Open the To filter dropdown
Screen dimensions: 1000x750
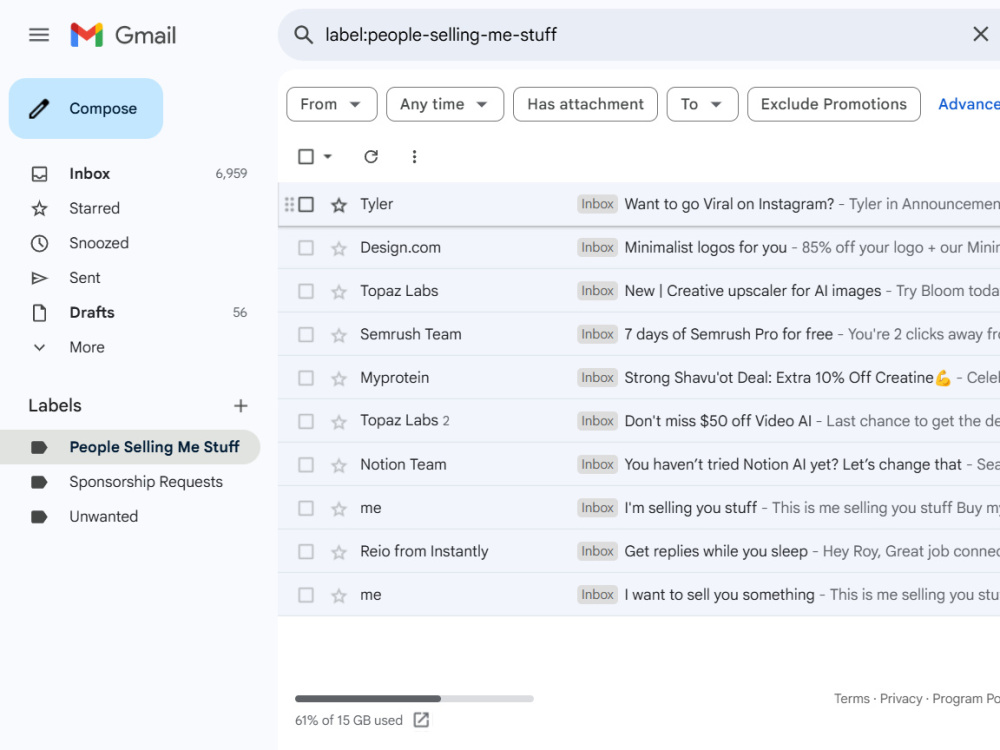pos(702,104)
